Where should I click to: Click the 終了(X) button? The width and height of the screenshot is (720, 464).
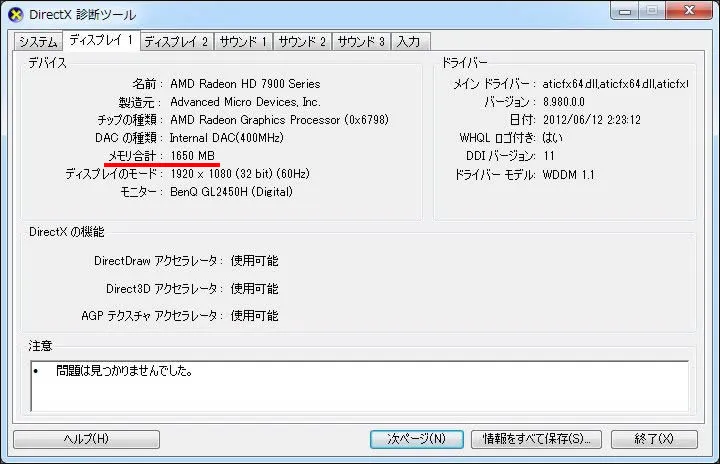click(654, 439)
